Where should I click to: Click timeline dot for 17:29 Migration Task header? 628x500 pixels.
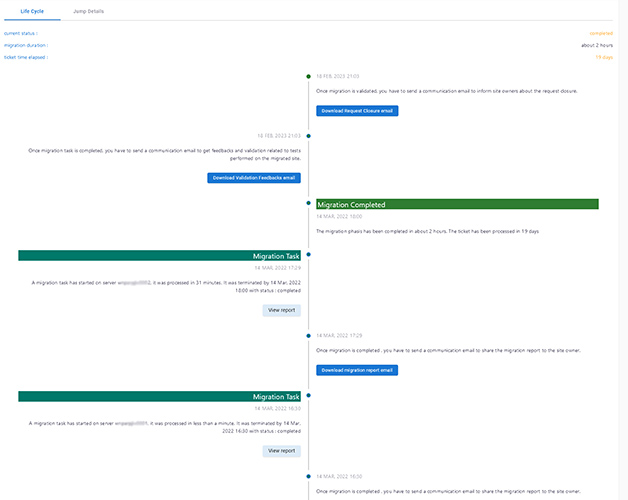click(x=309, y=255)
